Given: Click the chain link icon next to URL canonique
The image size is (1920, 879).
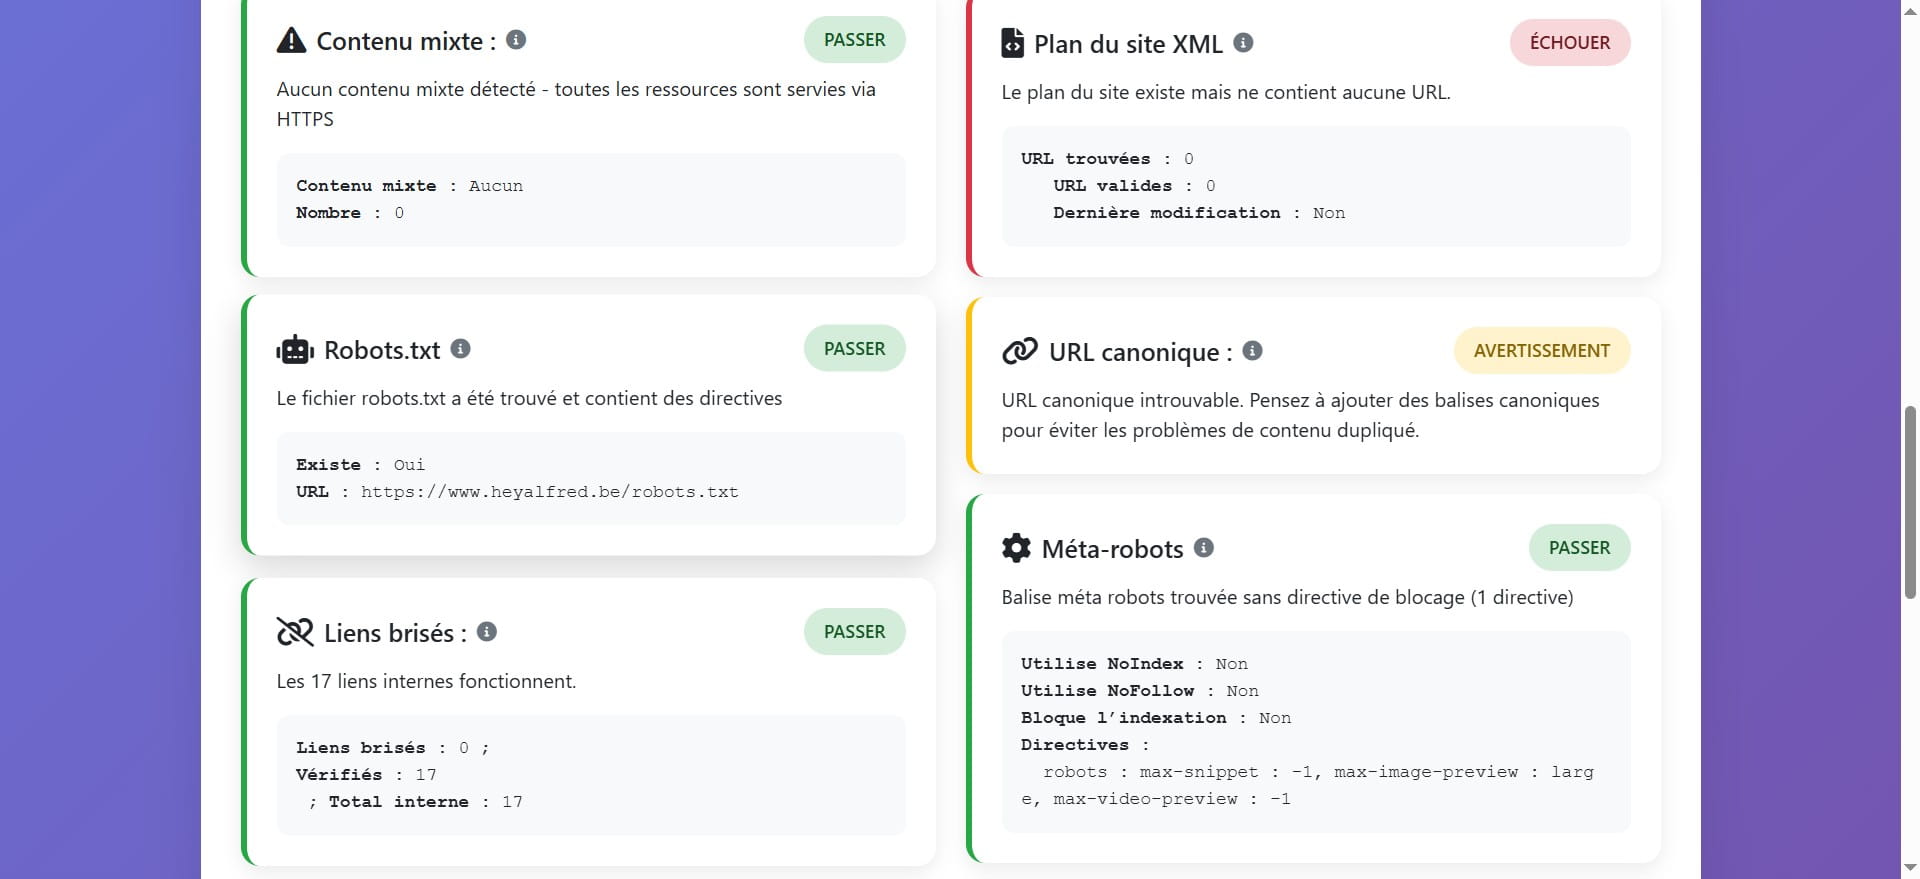Looking at the screenshot, I should [x=1019, y=351].
